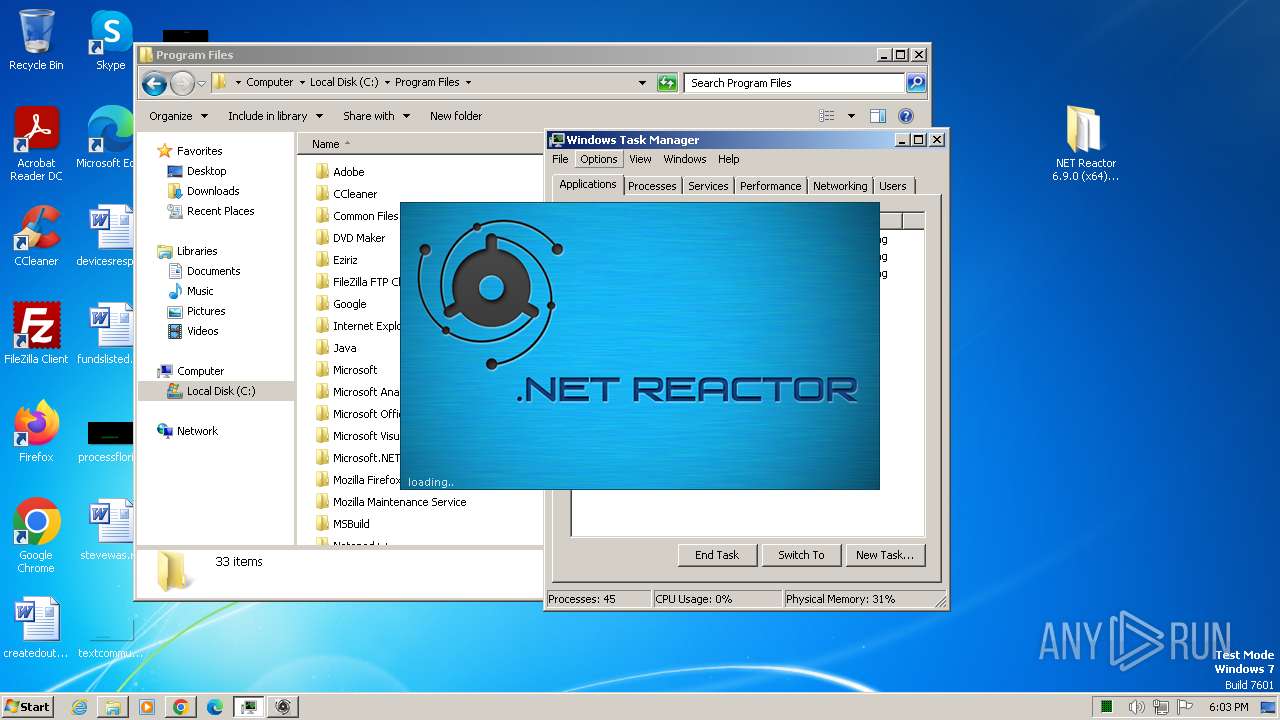Select the MSBuild folder
Screen dimensions: 1280x720
pyautogui.click(x=351, y=524)
